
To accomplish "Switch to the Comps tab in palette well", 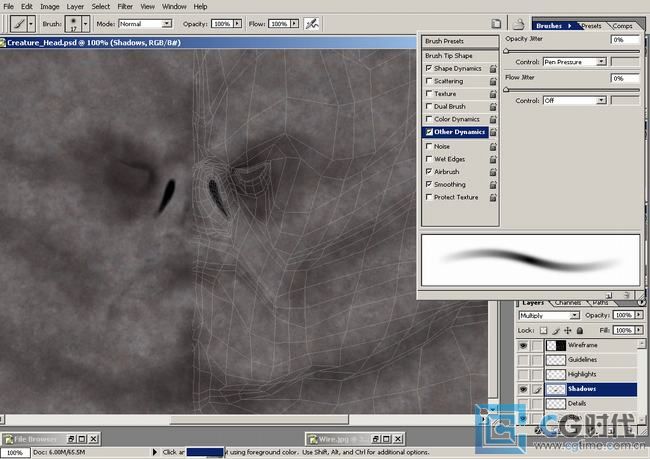I will tap(622, 26).
